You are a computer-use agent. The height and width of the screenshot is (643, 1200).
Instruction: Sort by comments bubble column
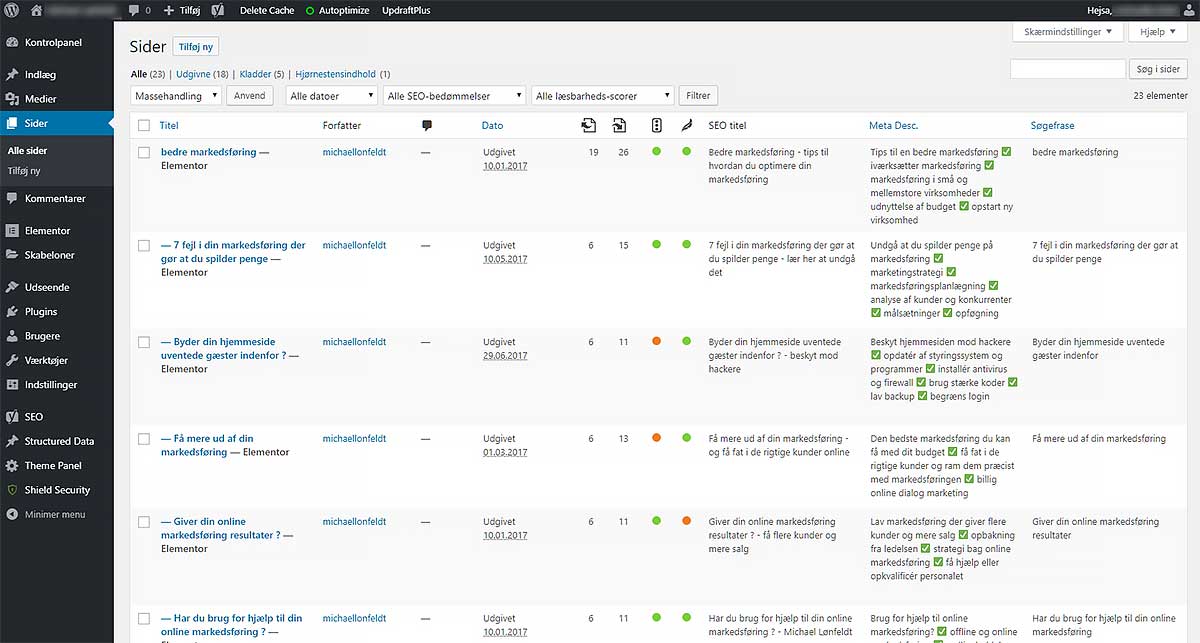point(427,126)
